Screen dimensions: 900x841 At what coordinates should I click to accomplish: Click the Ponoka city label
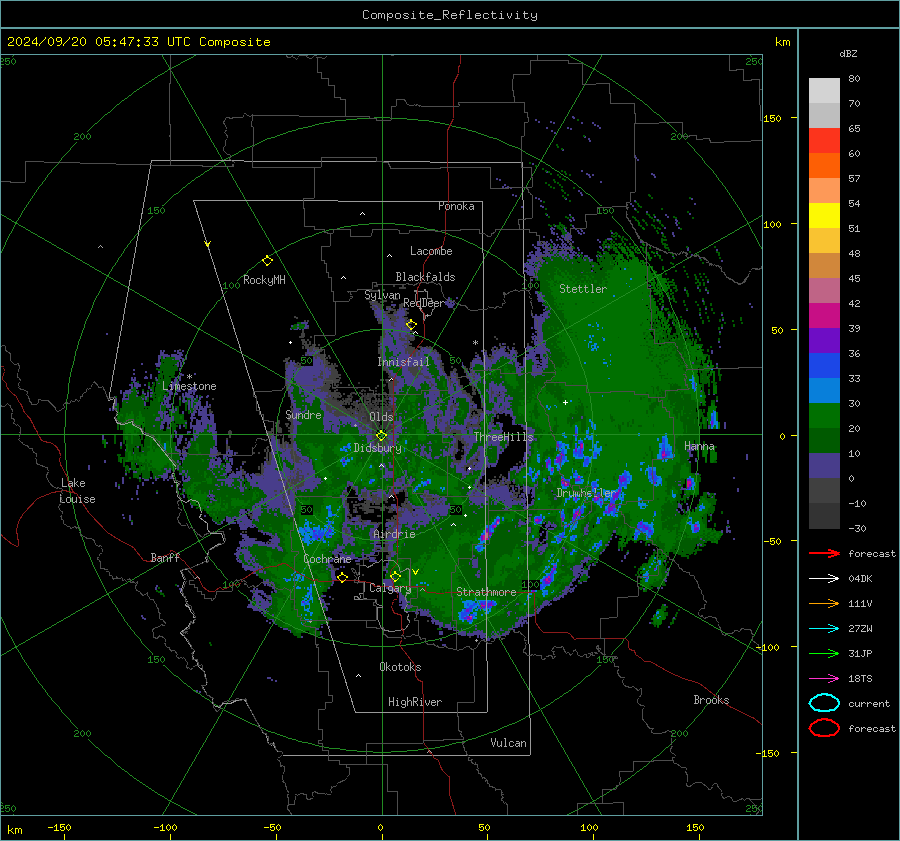point(456,206)
